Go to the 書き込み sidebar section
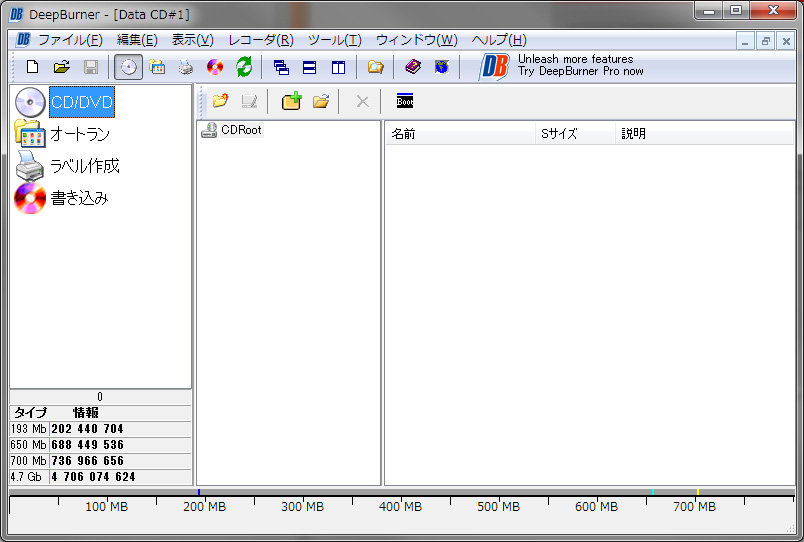 [79, 197]
